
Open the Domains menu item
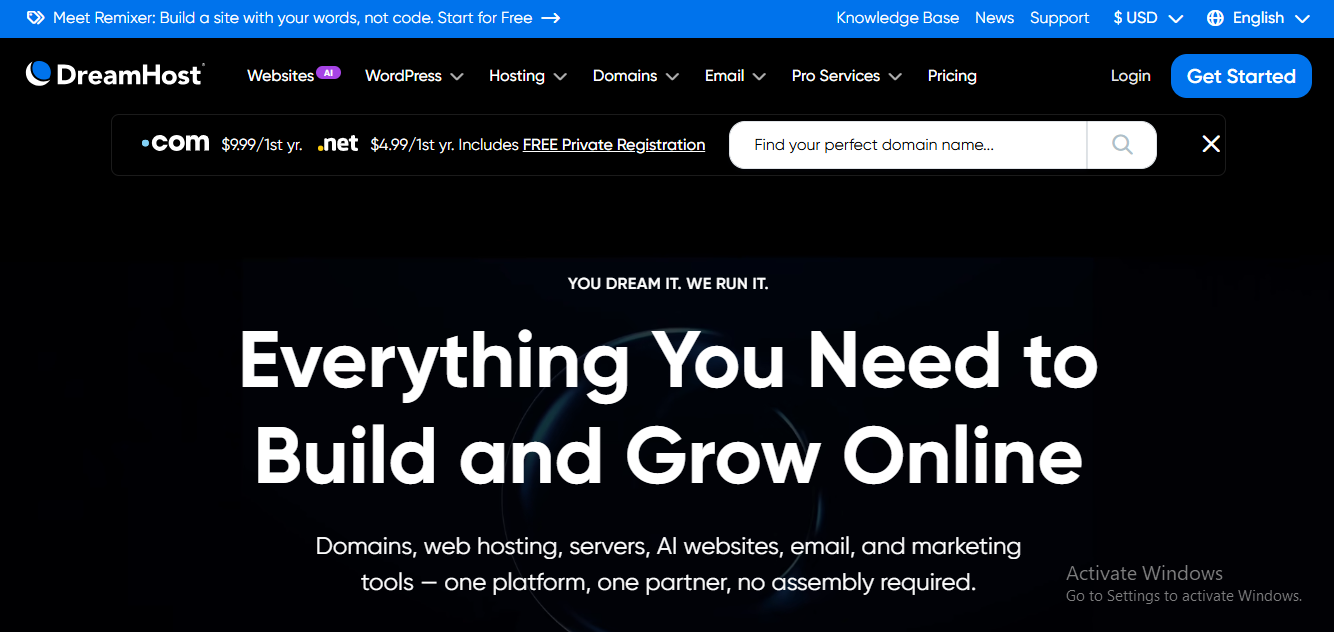point(625,76)
